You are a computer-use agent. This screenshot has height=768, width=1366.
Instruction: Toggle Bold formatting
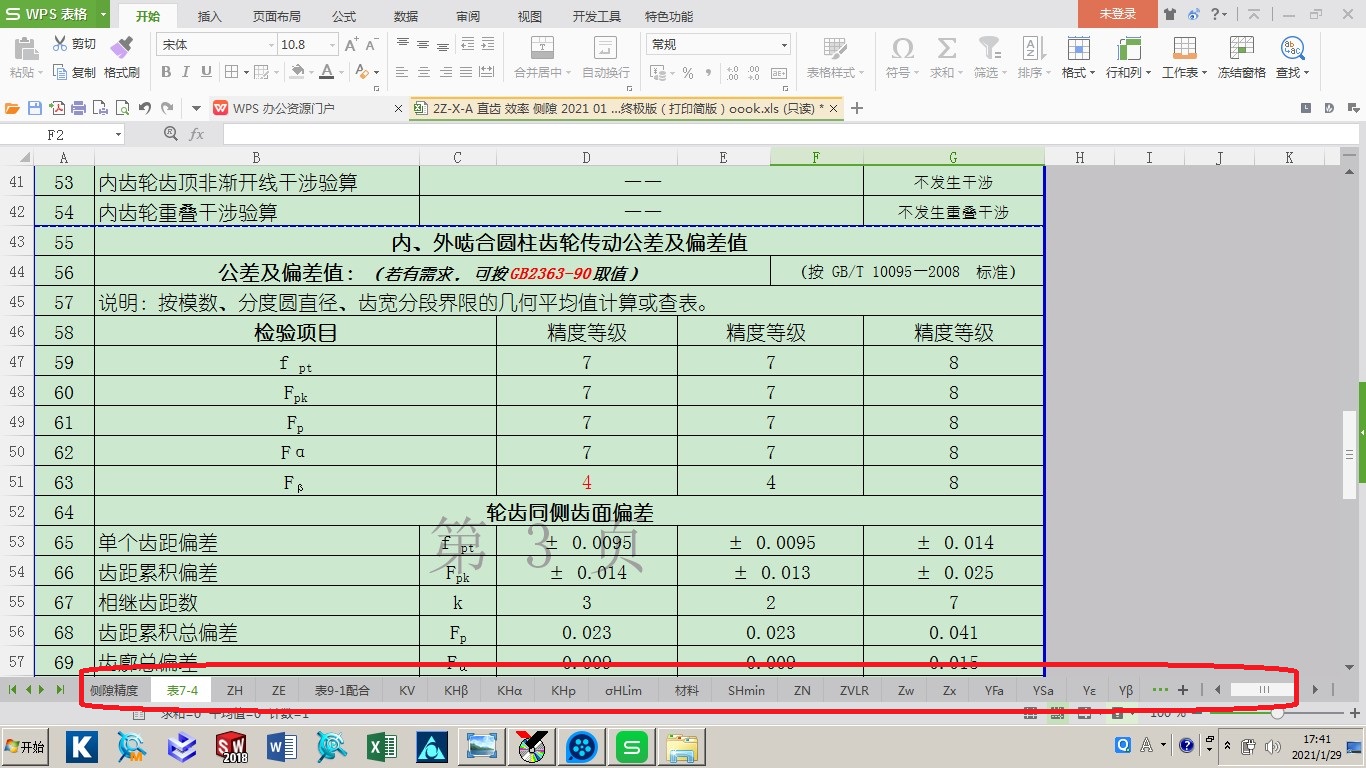click(166, 72)
